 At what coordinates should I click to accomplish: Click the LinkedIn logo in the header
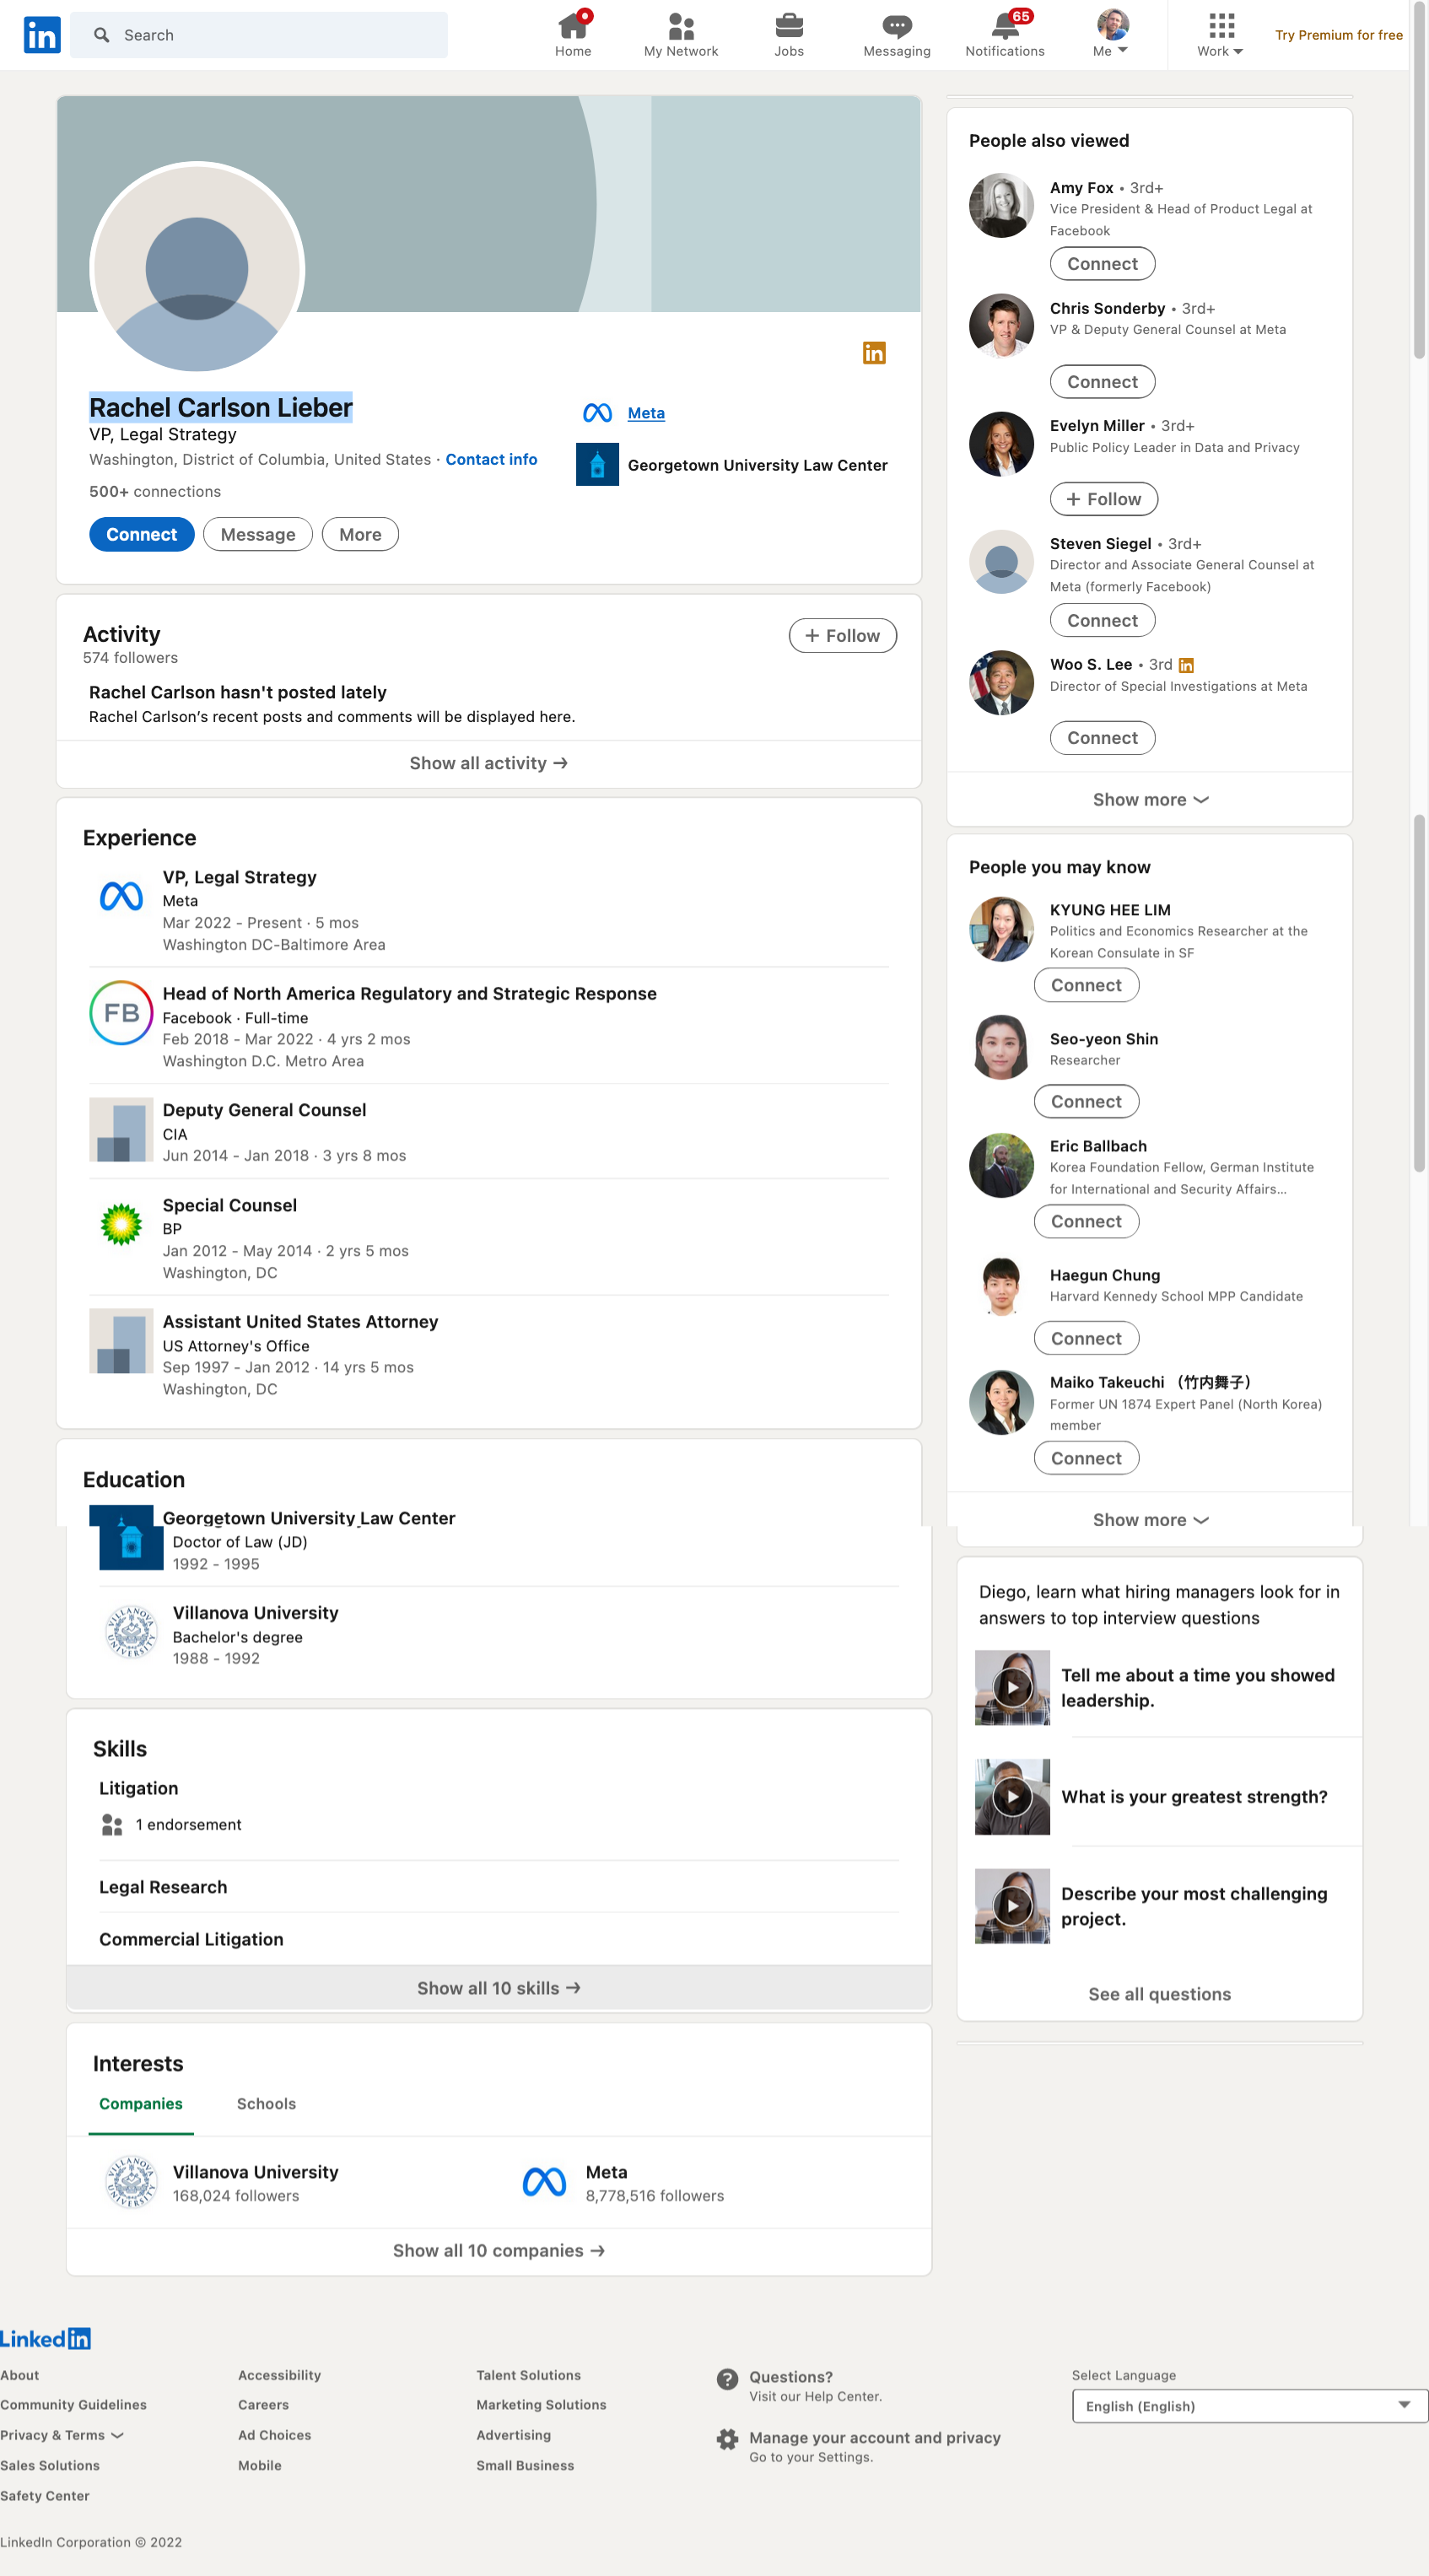point(41,35)
